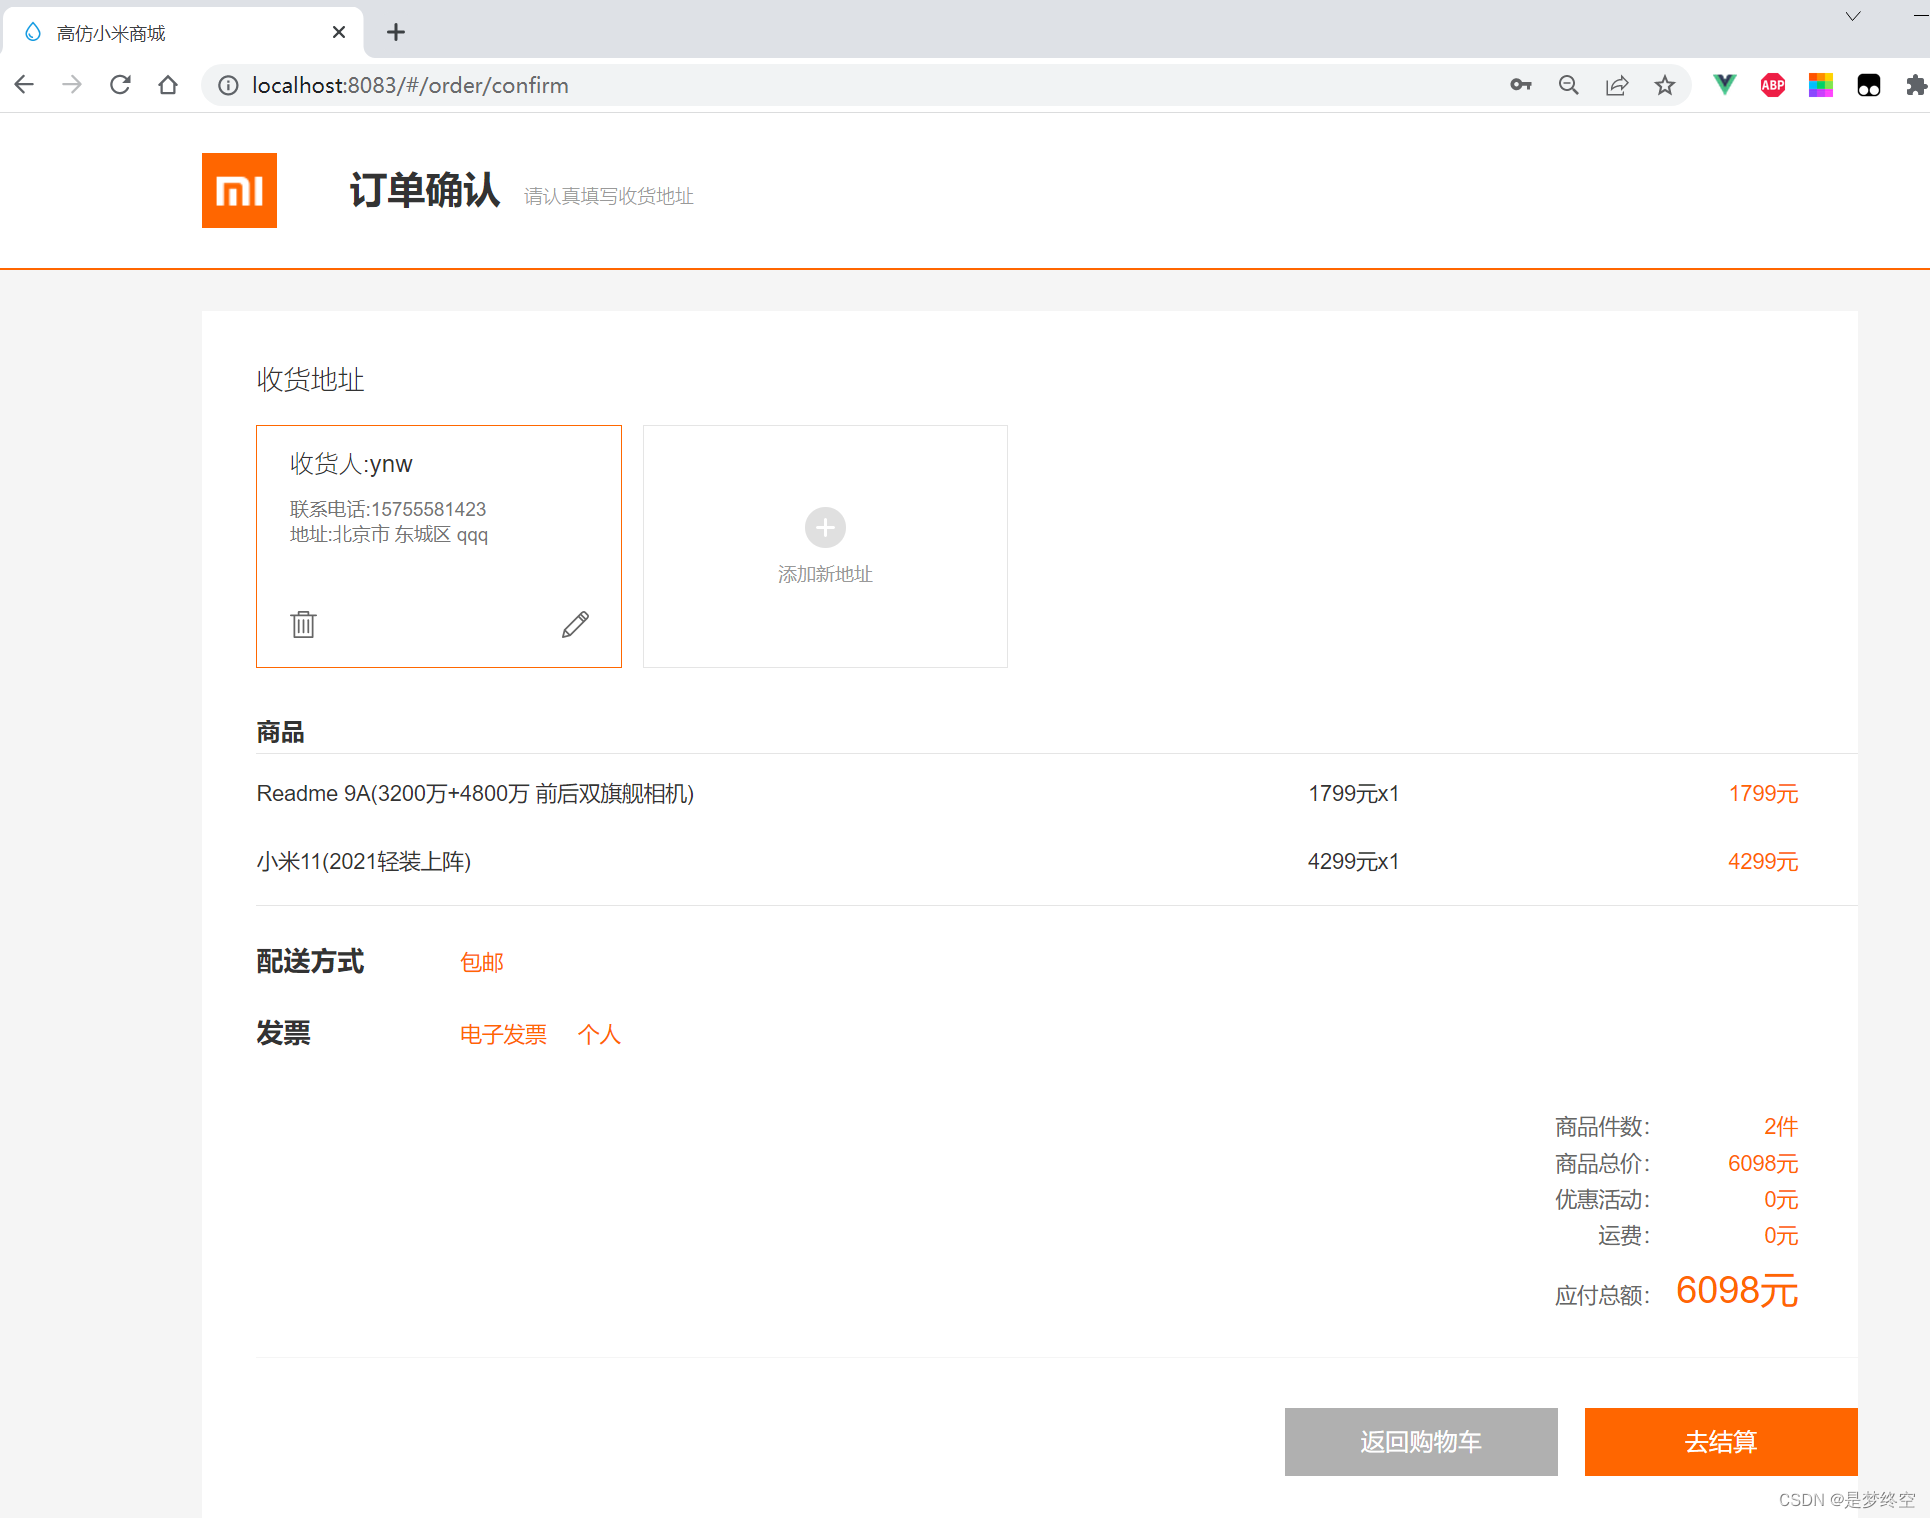Select the ynw shipping address card
1930x1518 pixels.
tap(438, 546)
